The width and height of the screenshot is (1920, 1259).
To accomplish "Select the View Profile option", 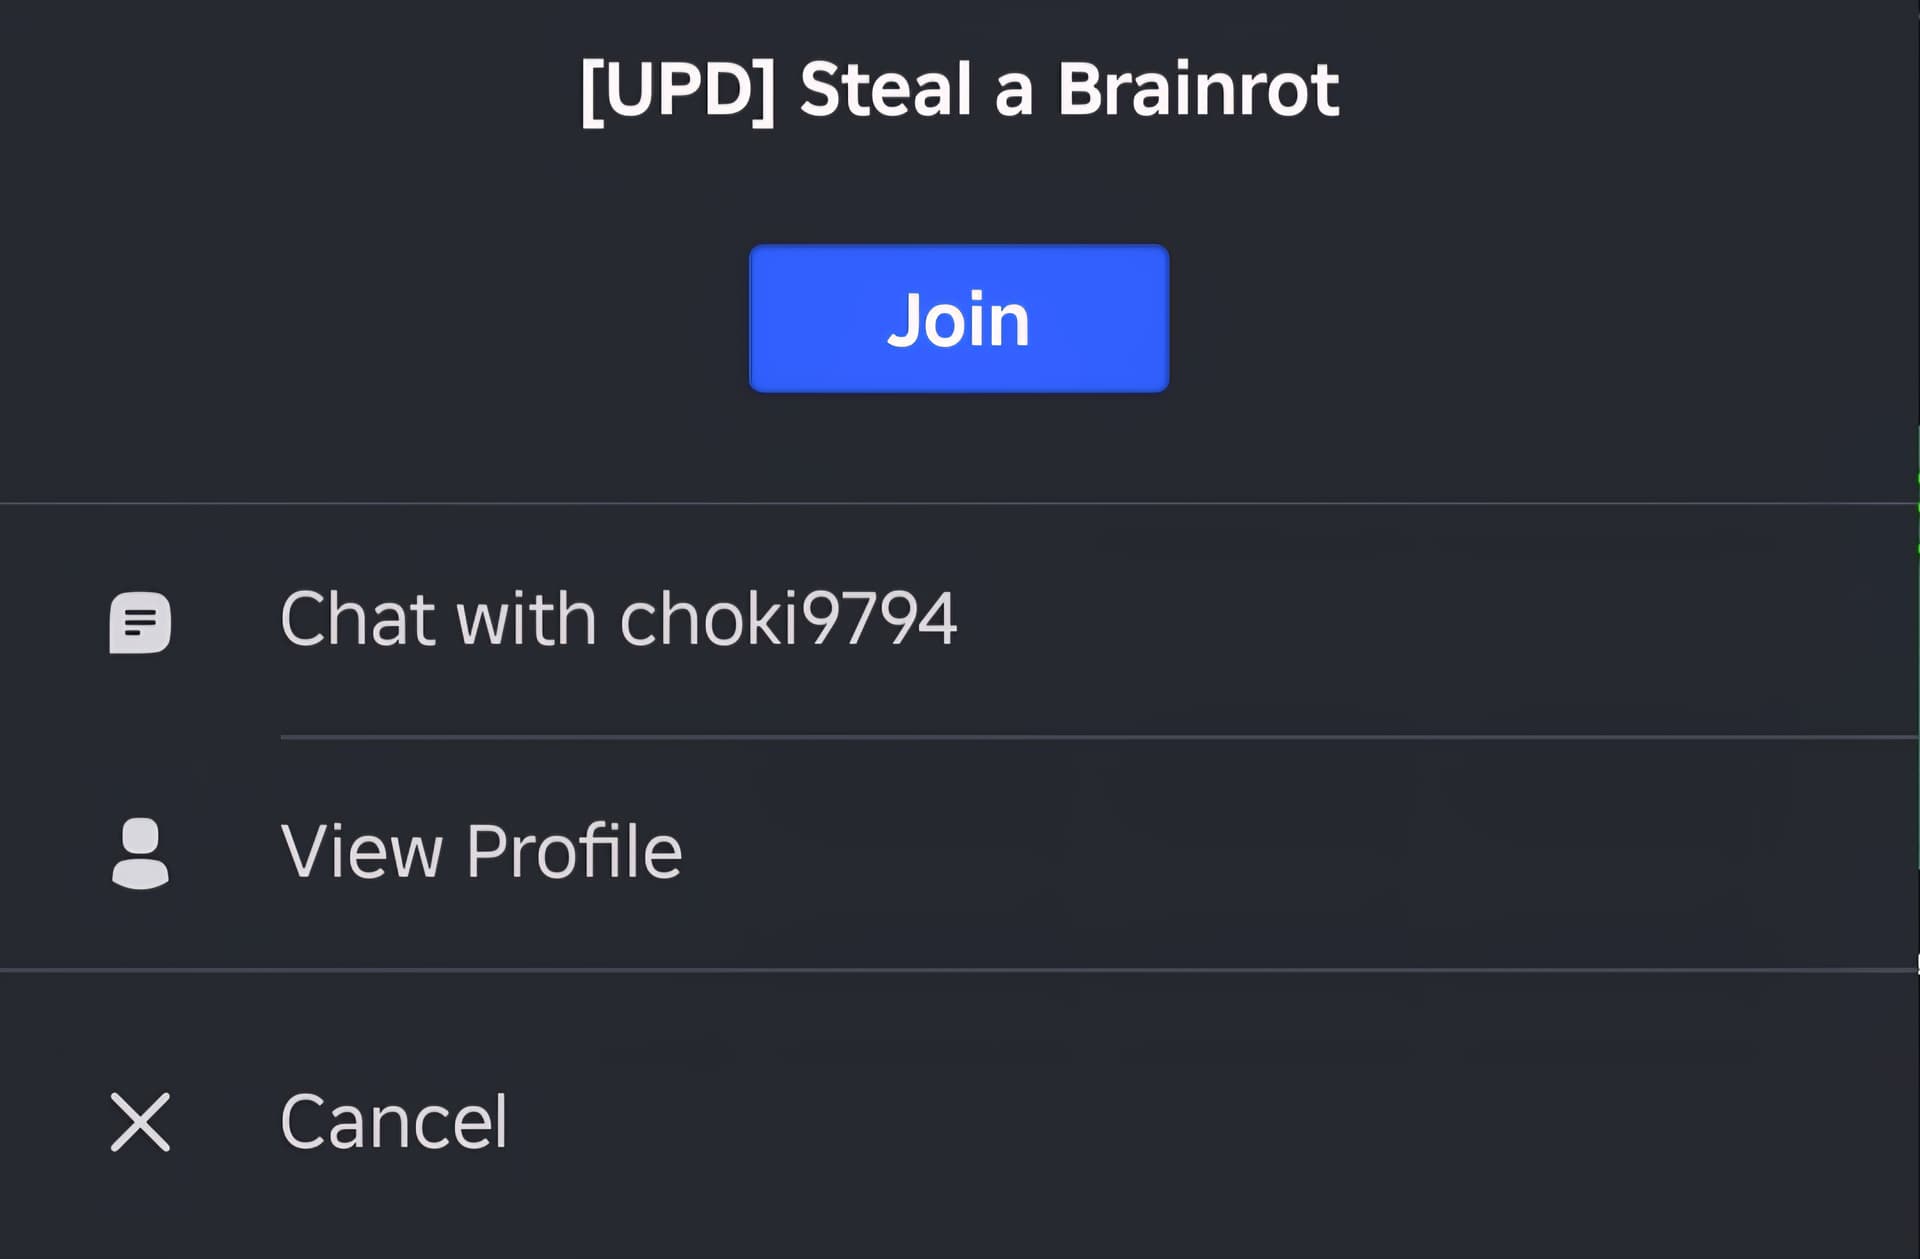I will (x=960, y=853).
